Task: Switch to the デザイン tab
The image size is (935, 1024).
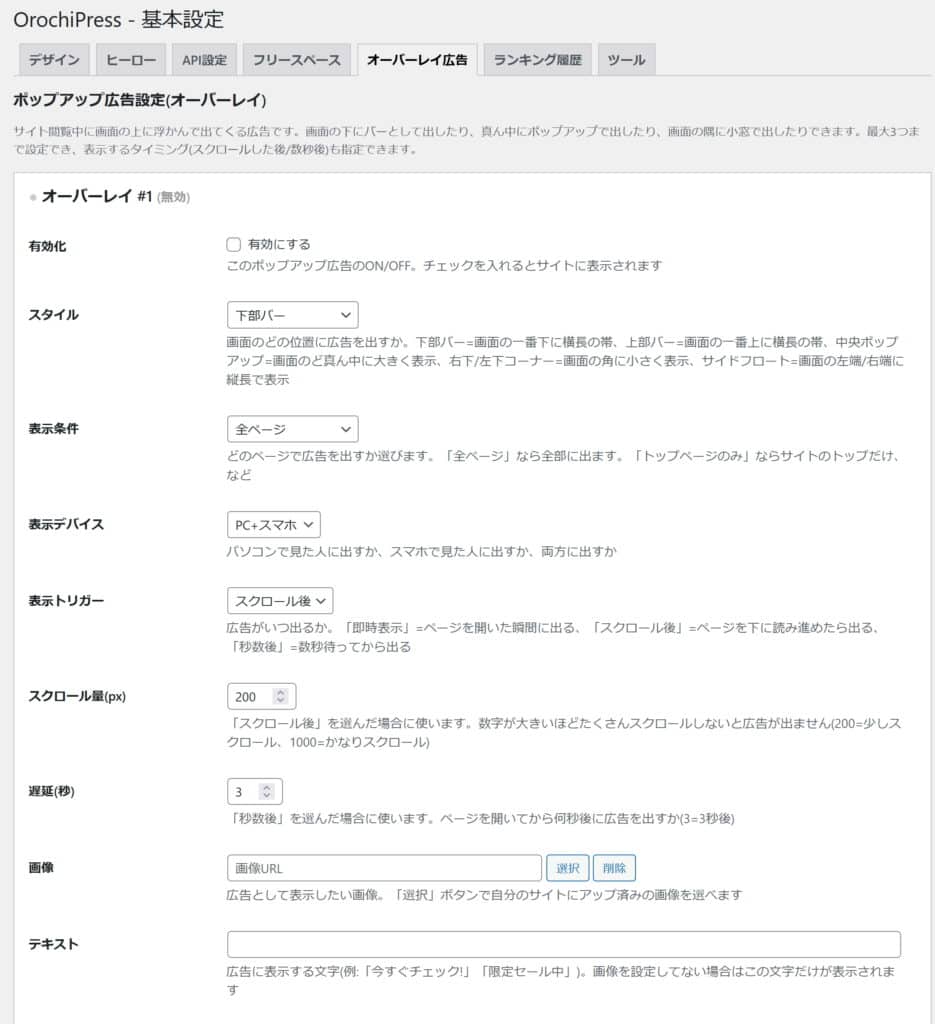Action: [55, 60]
